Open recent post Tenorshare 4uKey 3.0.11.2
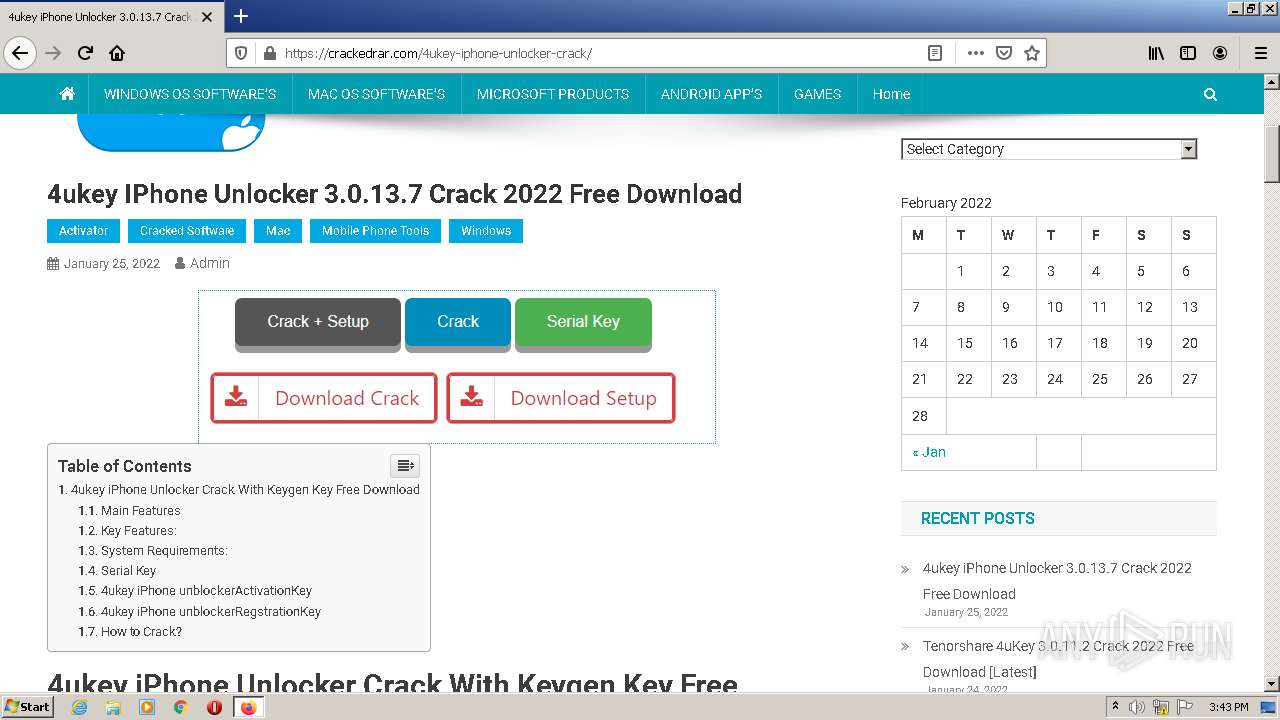This screenshot has height=720, width=1280. 1058,659
